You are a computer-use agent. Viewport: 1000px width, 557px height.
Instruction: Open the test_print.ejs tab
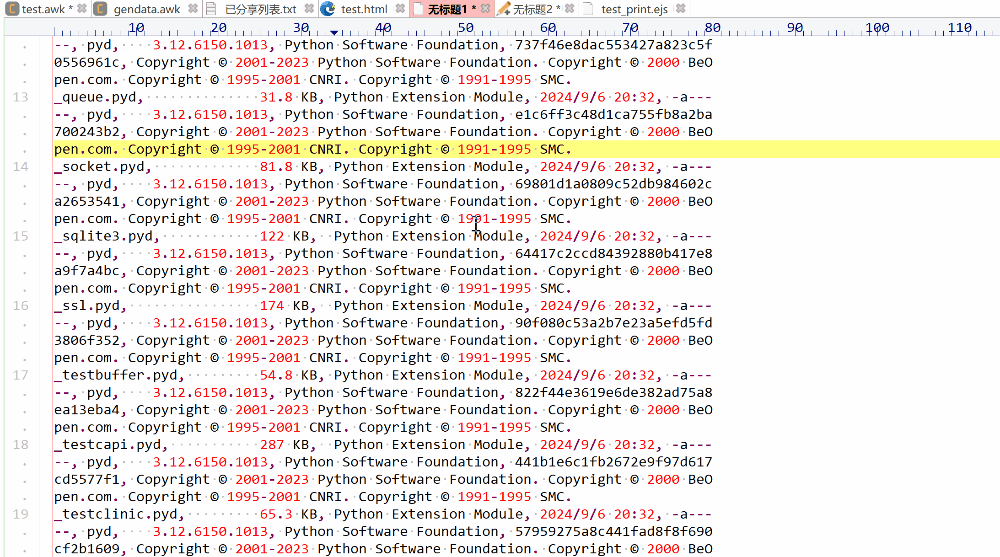pyautogui.click(x=634, y=9)
